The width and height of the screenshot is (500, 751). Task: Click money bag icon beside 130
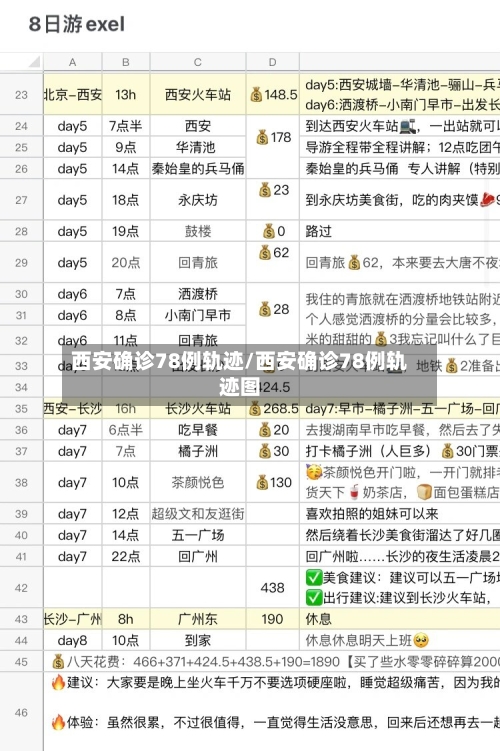pyautogui.click(x=262, y=482)
